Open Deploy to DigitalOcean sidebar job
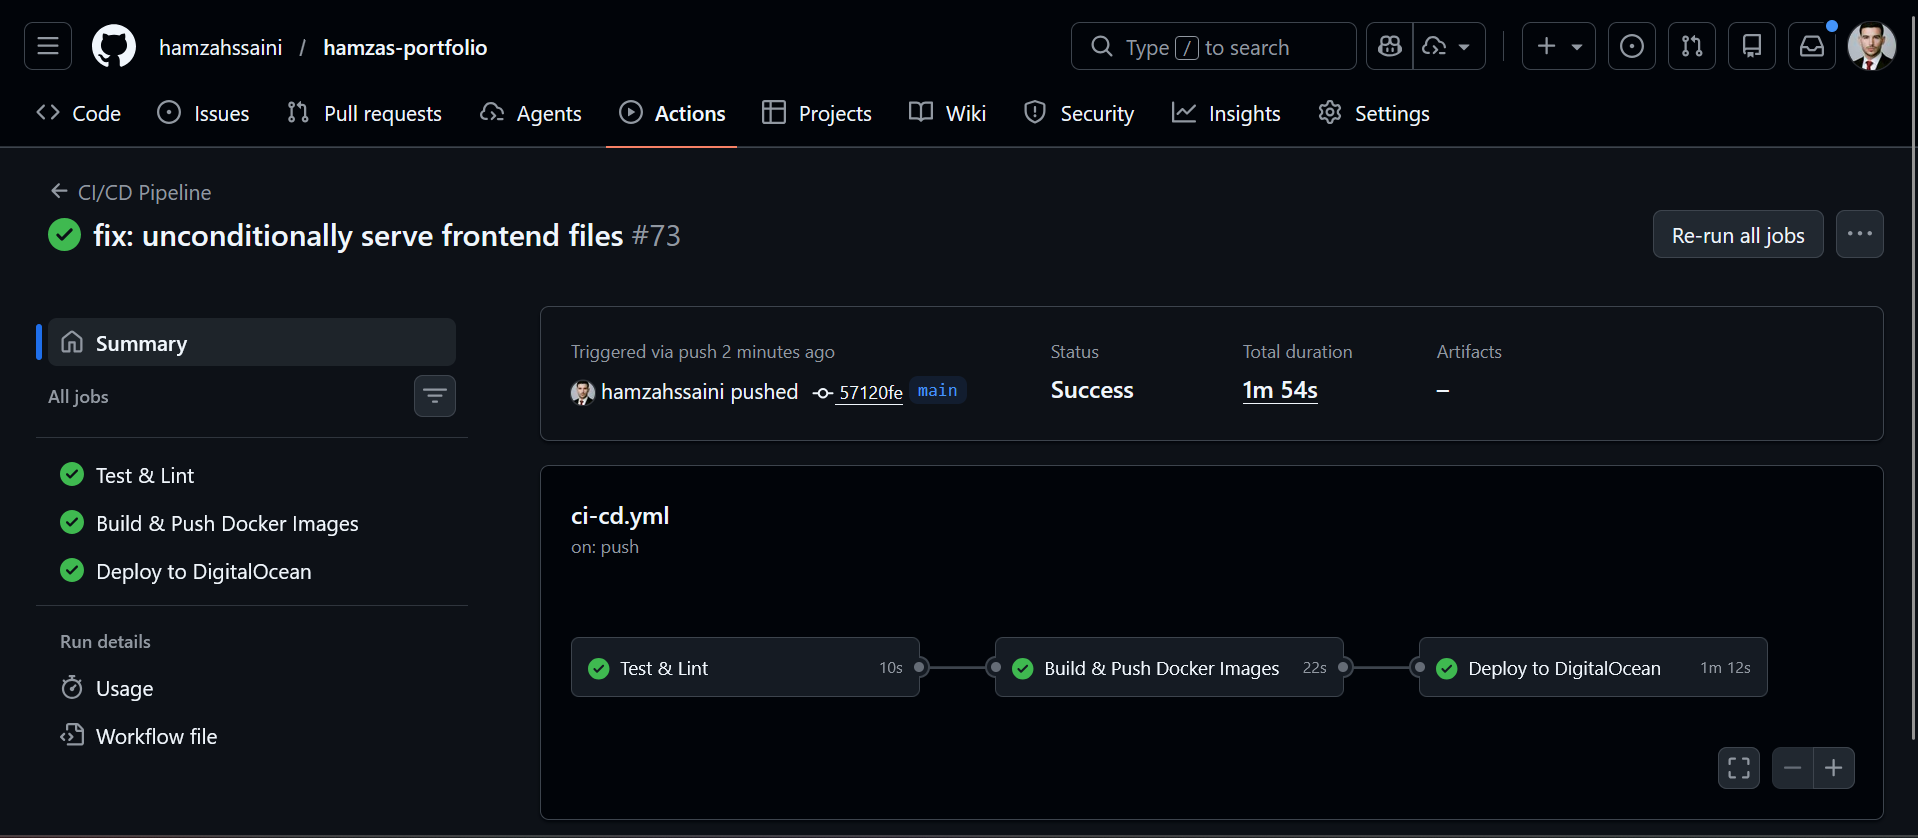1918x838 pixels. click(252, 571)
